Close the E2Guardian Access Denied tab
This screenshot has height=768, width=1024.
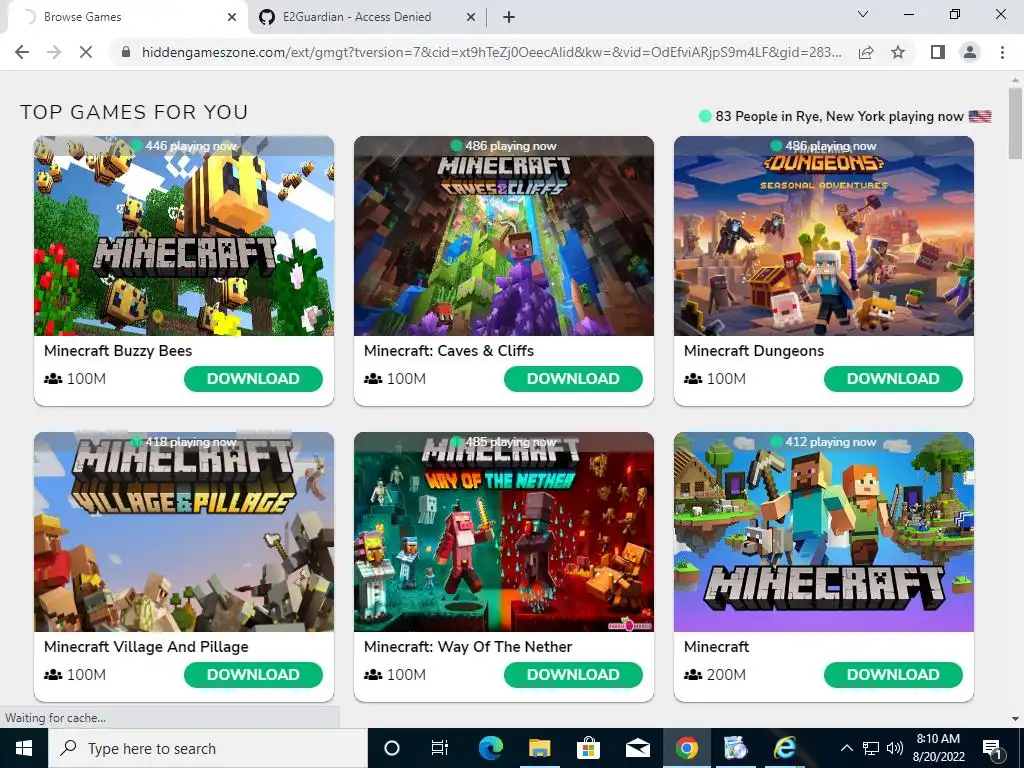(x=471, y=17)
